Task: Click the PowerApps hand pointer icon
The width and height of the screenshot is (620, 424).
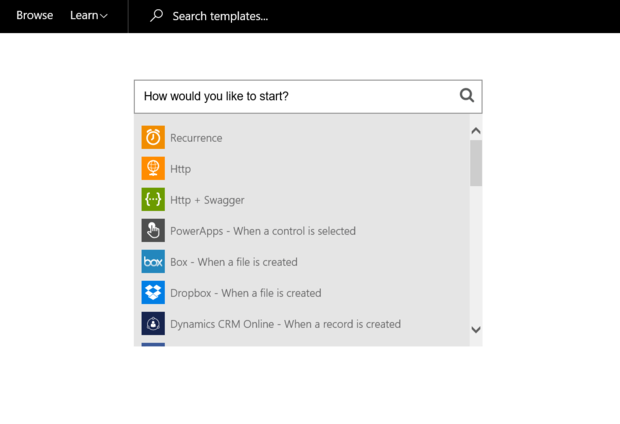Action: 153,230
